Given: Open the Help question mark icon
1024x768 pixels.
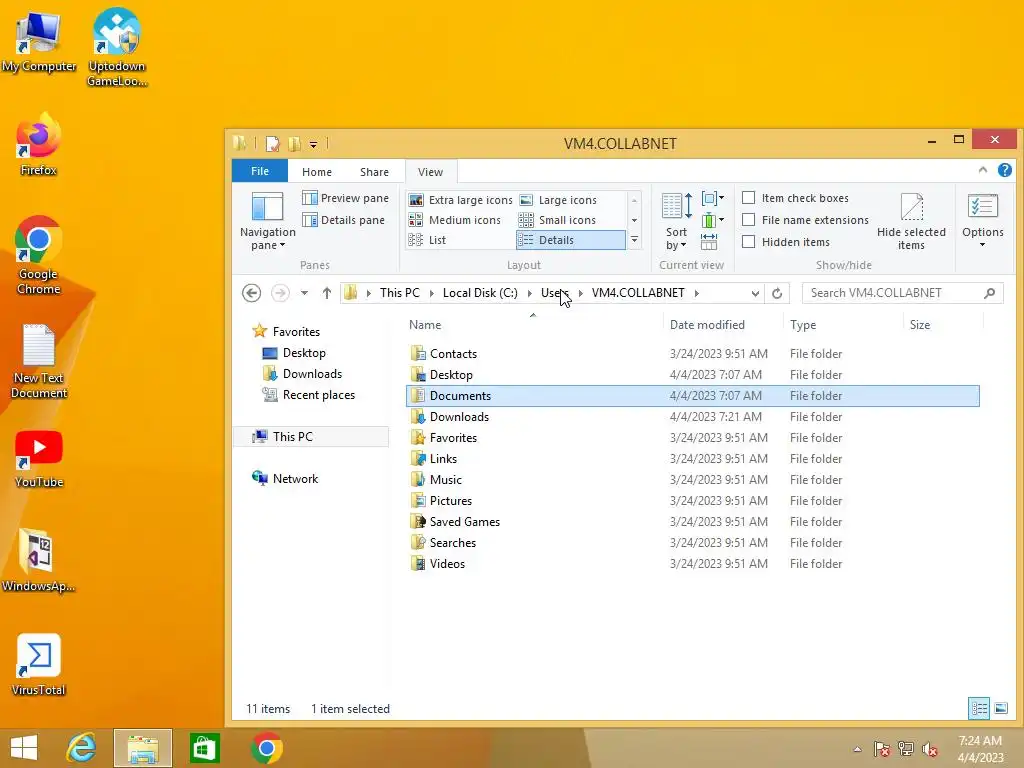Looking at the screenshot, I should coord(1005,170).
